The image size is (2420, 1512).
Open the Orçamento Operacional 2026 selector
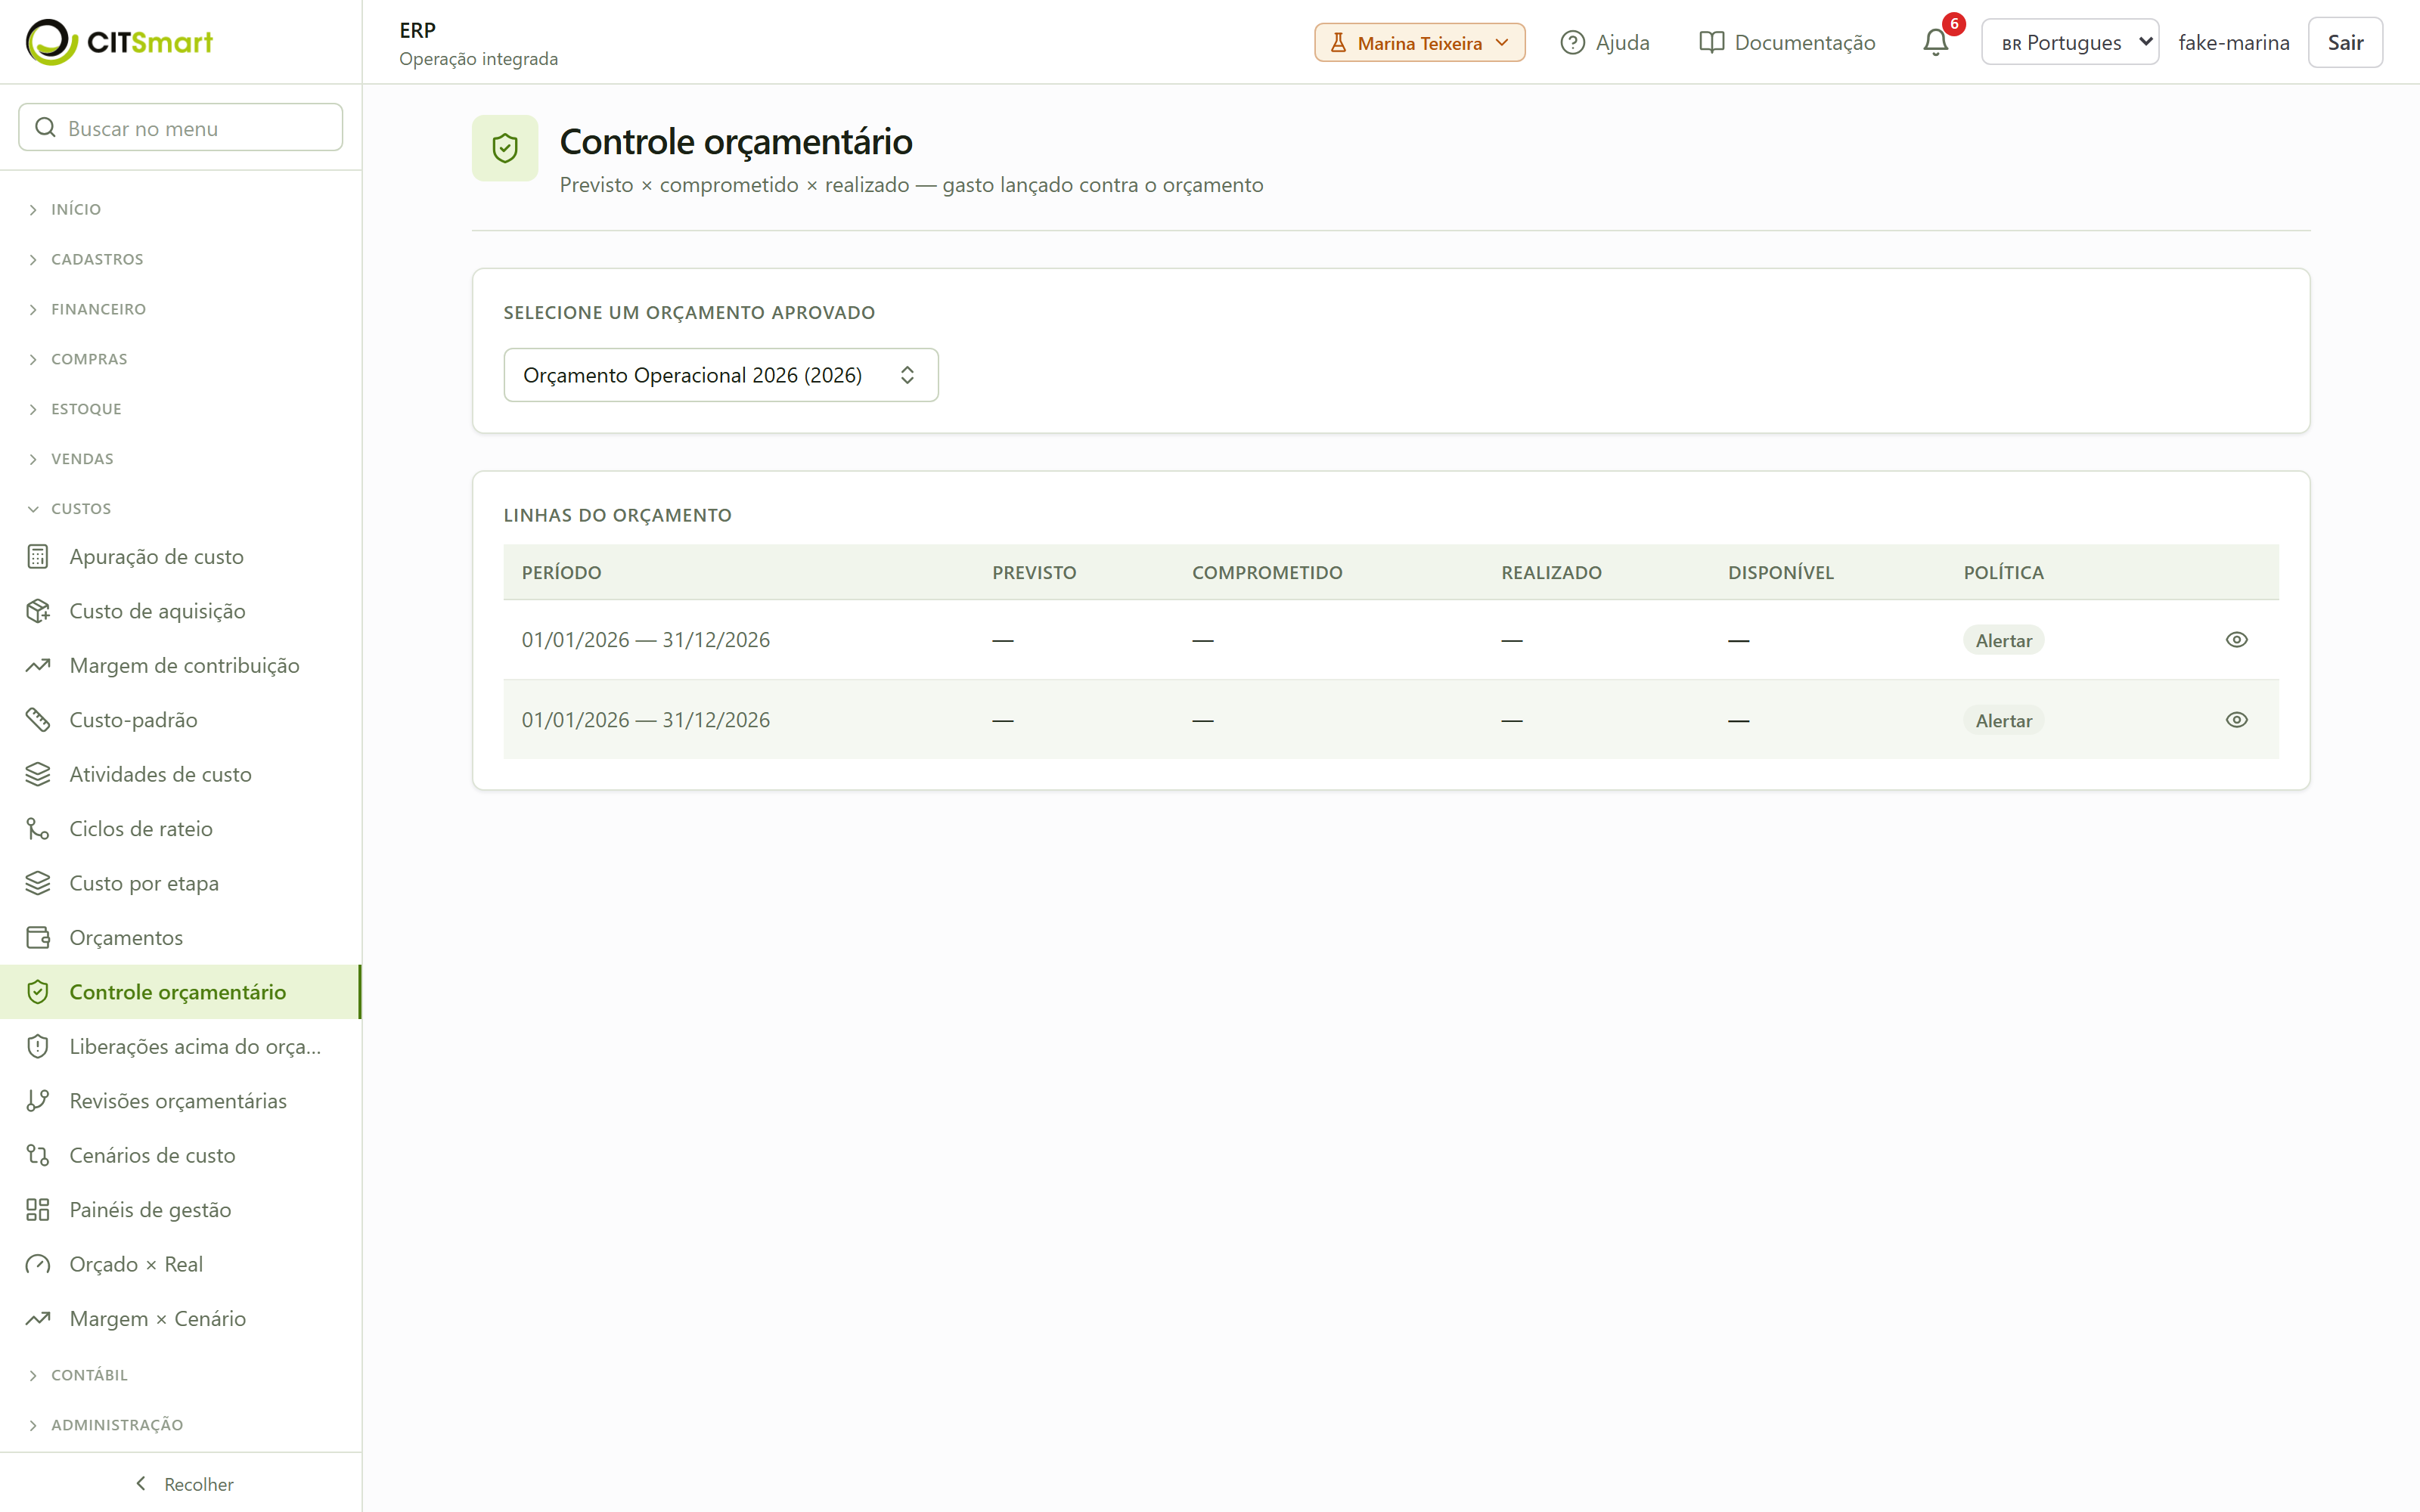tap(720, 375)
